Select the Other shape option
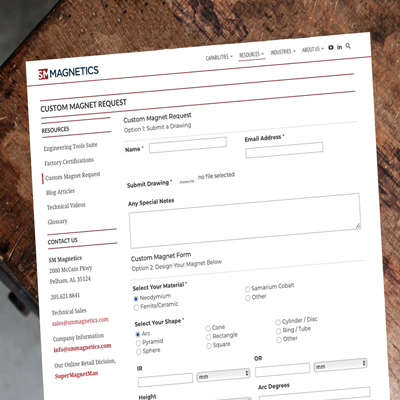The width and height of the screenshot is (400, 400). pos(279,340)
